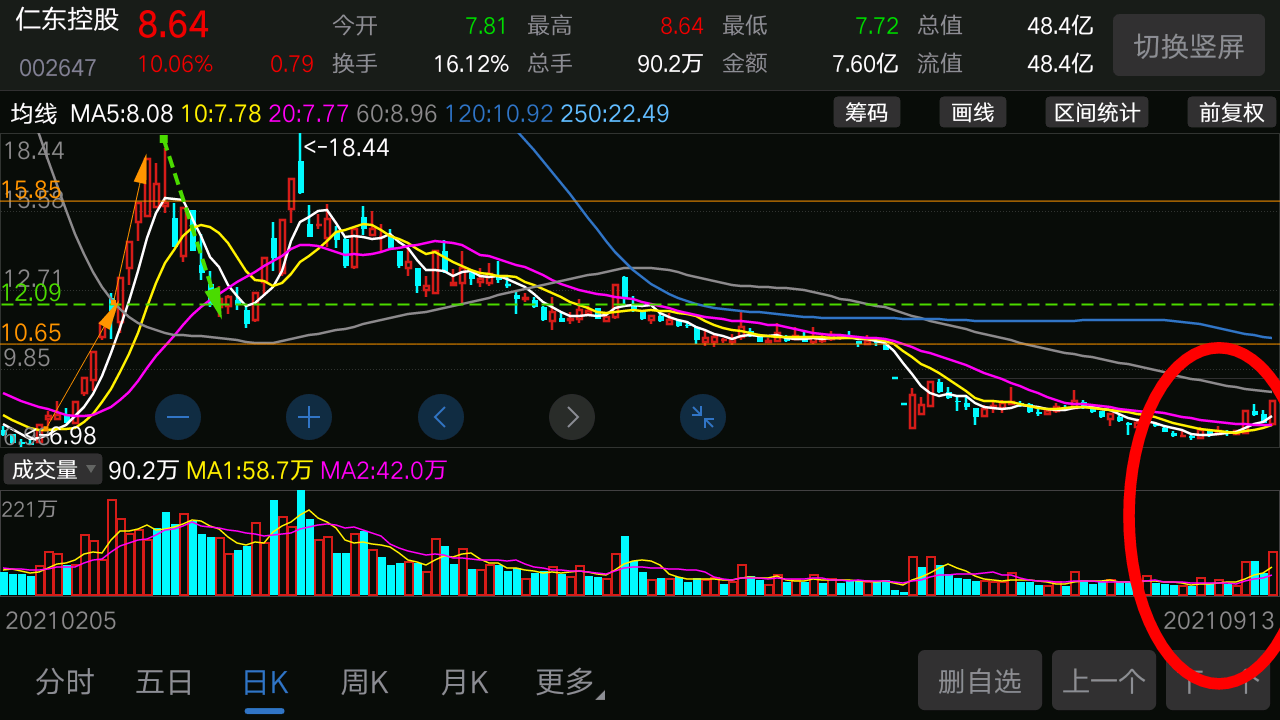This screenshot has height=720, width=1280.
Task: Pan the chart left with the chevron icon
Action: (x=440, y=417)
